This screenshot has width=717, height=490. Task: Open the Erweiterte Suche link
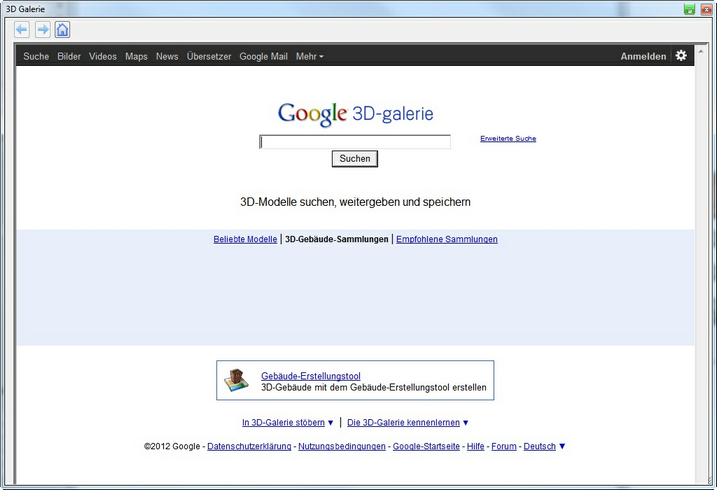coord(508,138)
